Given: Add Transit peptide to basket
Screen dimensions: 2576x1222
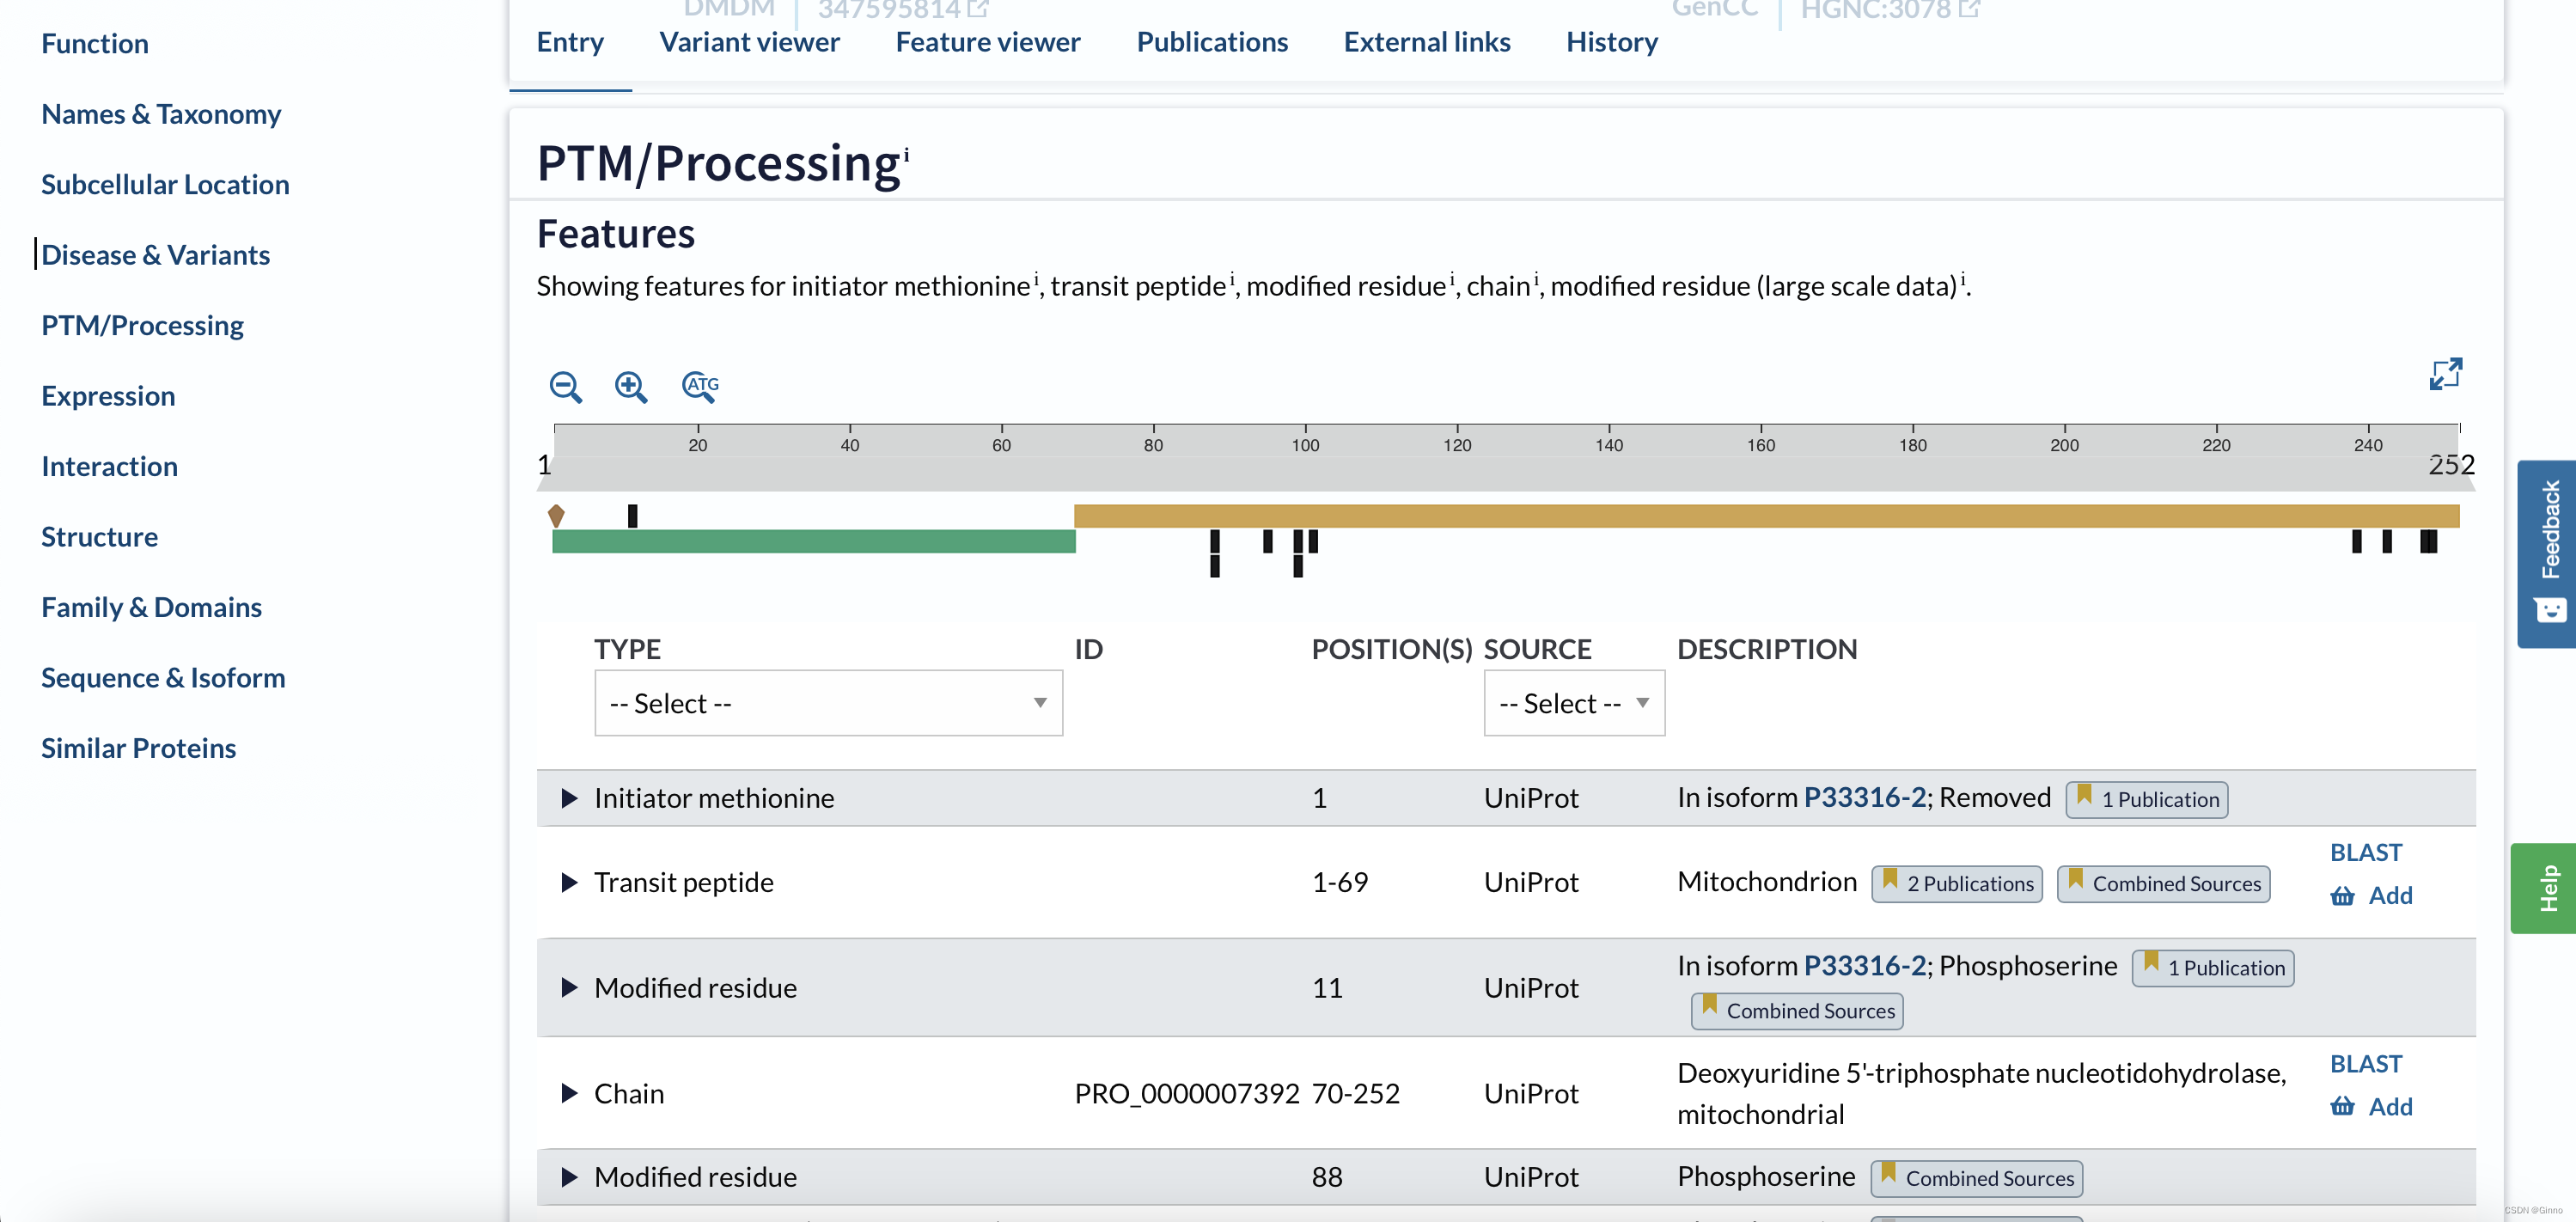Looking at the screenshot, I should [x=2372, y=896].
